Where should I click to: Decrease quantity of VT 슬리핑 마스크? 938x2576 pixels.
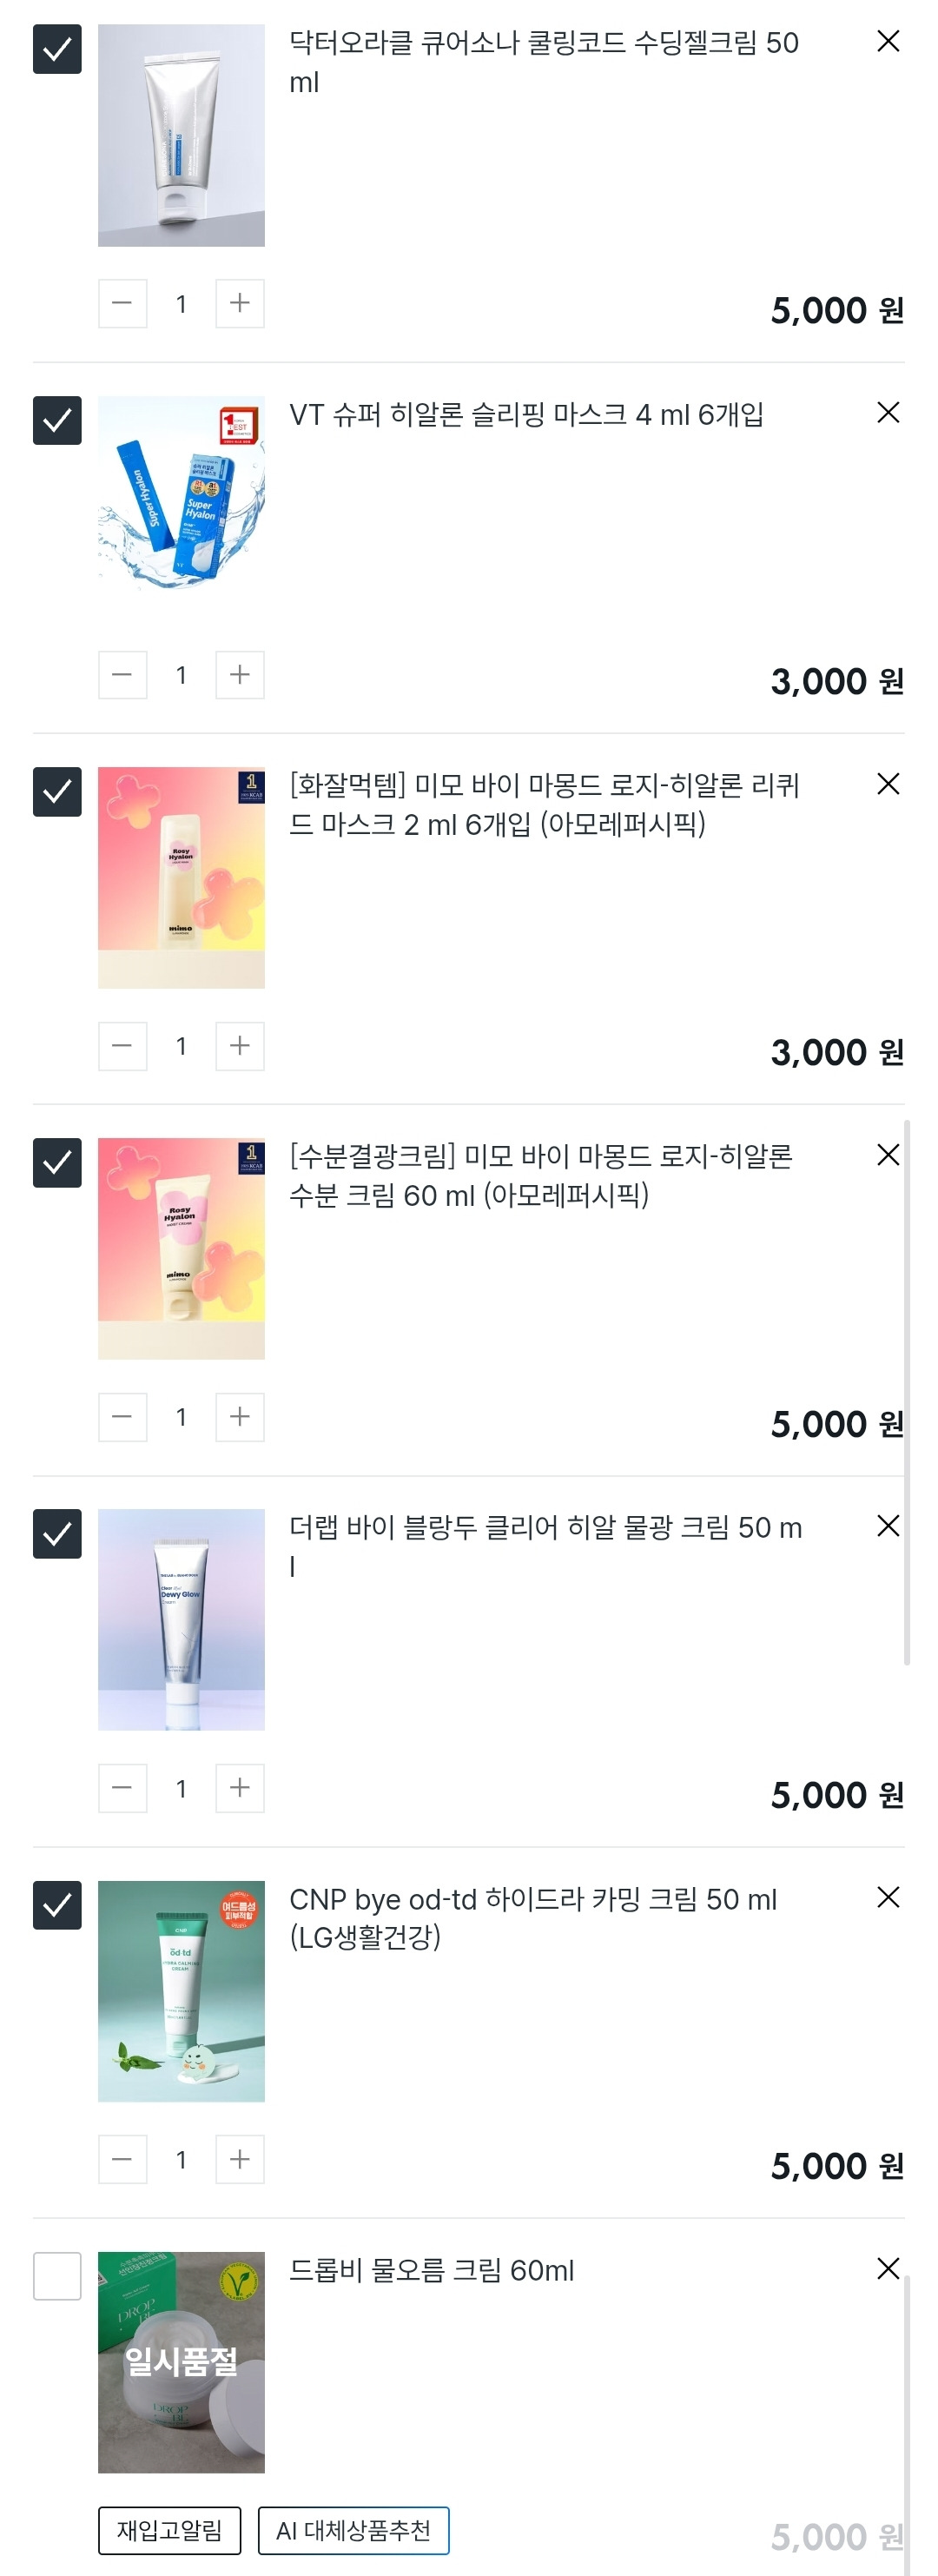122,675
